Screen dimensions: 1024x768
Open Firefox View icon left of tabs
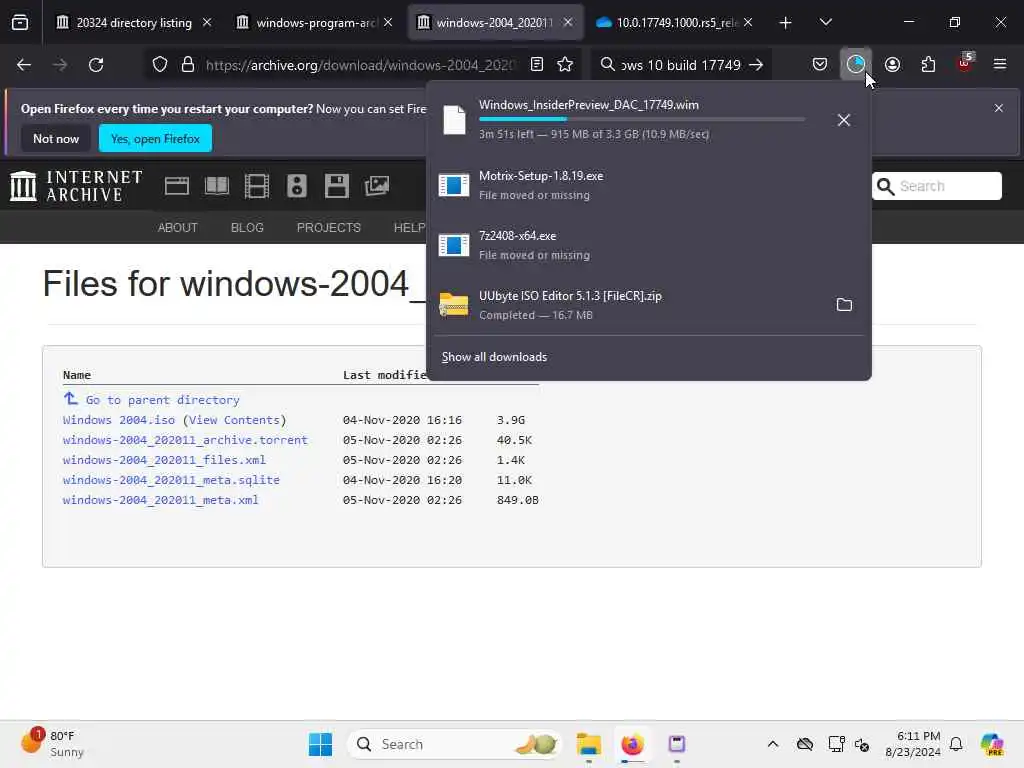[x=20, y=23]
